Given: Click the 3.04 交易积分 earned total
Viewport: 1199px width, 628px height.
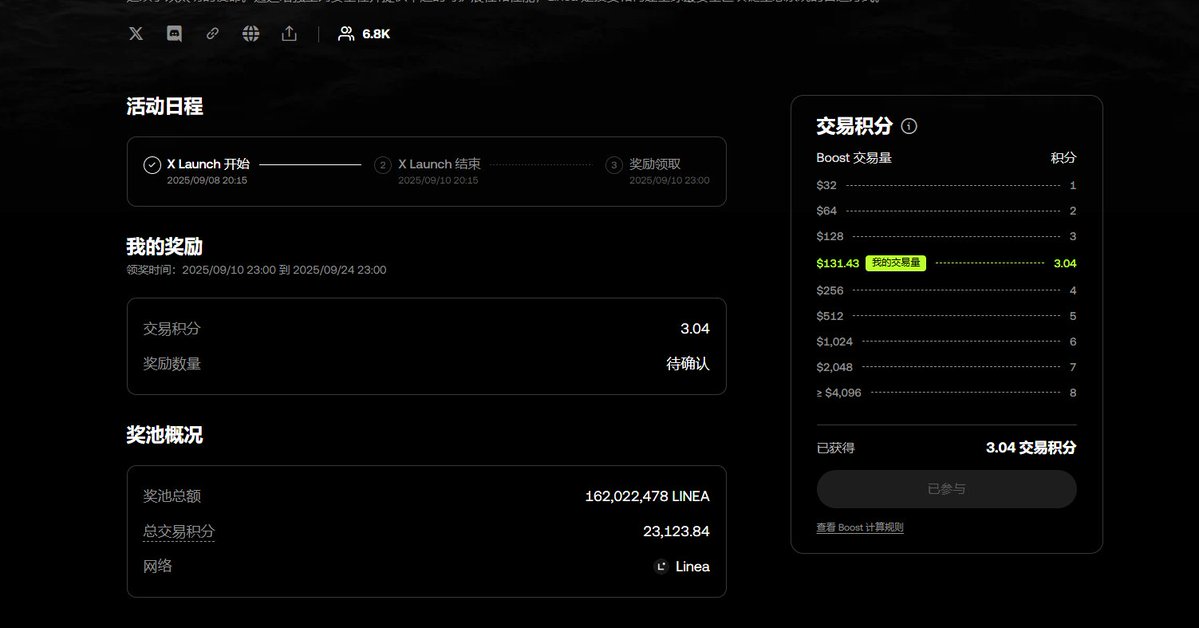Looking at the screenshot, I should pyautogui.click(x=1031, y=447).
